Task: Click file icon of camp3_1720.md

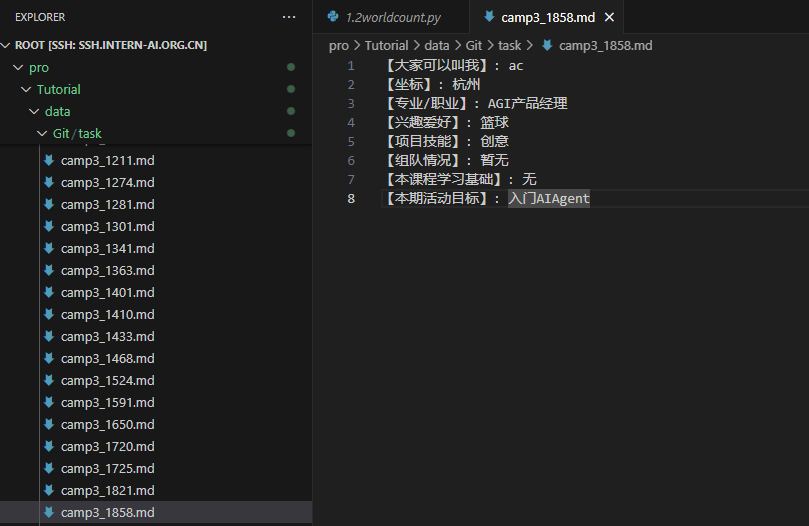Action: pyautogui.click(x=49, y=447)
